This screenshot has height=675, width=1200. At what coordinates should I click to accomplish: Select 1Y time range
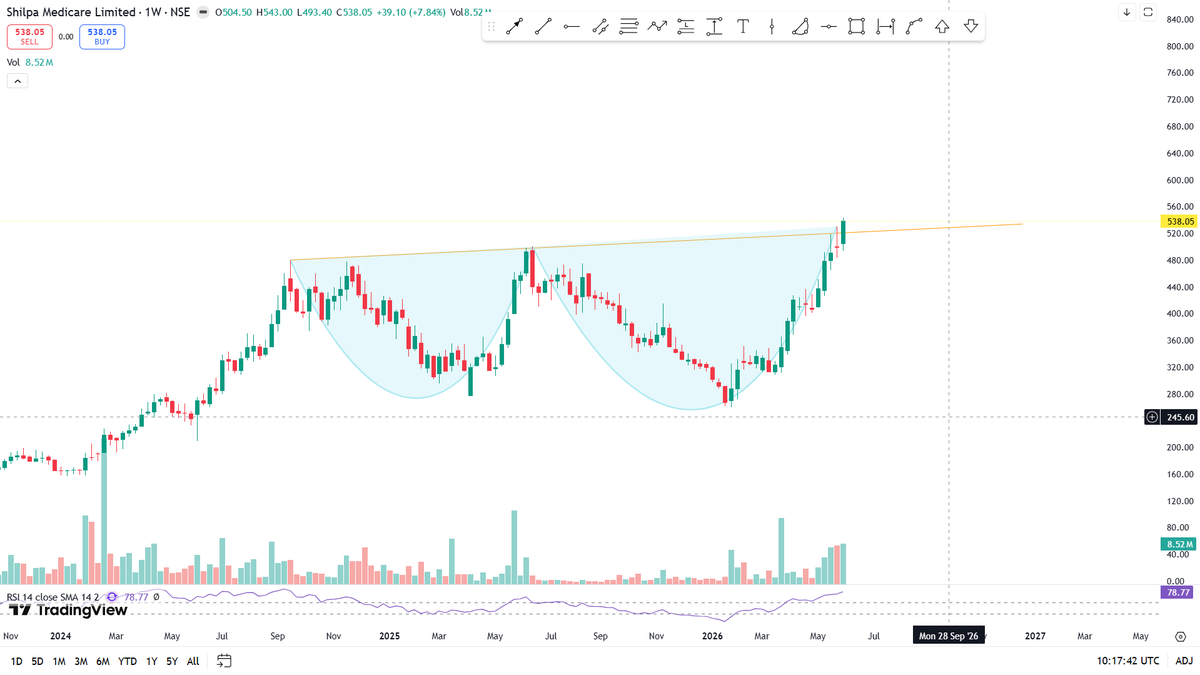(152, 661)
